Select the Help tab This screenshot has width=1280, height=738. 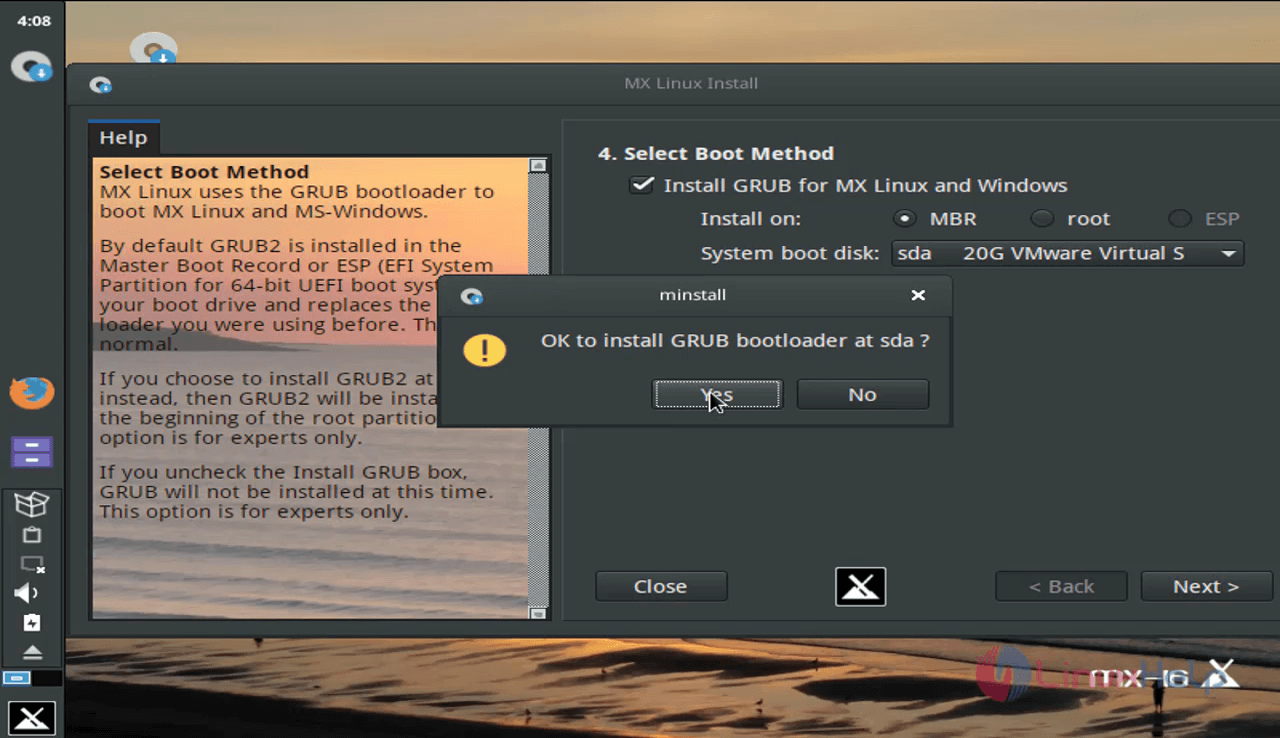[x=123, y=137]
